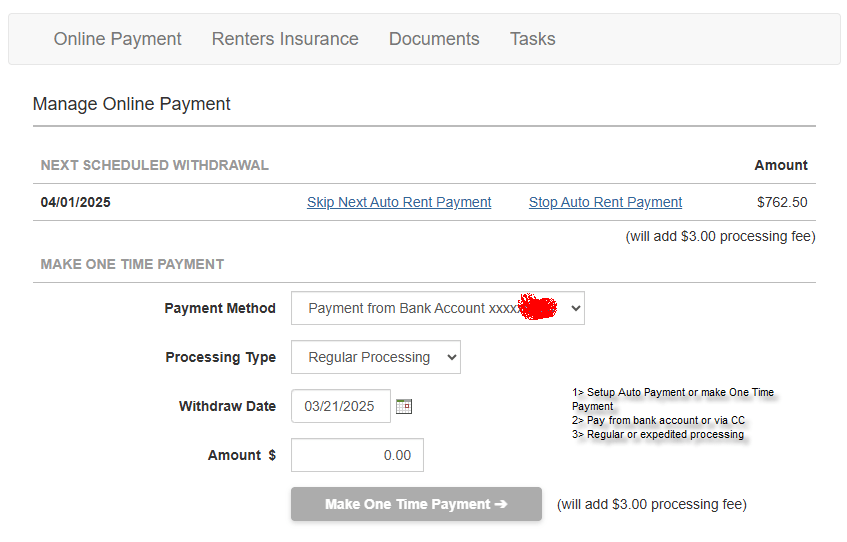The image size is (847, 542).
Task: Switch to the Online Payment tab
Action: tap(117, 39)
